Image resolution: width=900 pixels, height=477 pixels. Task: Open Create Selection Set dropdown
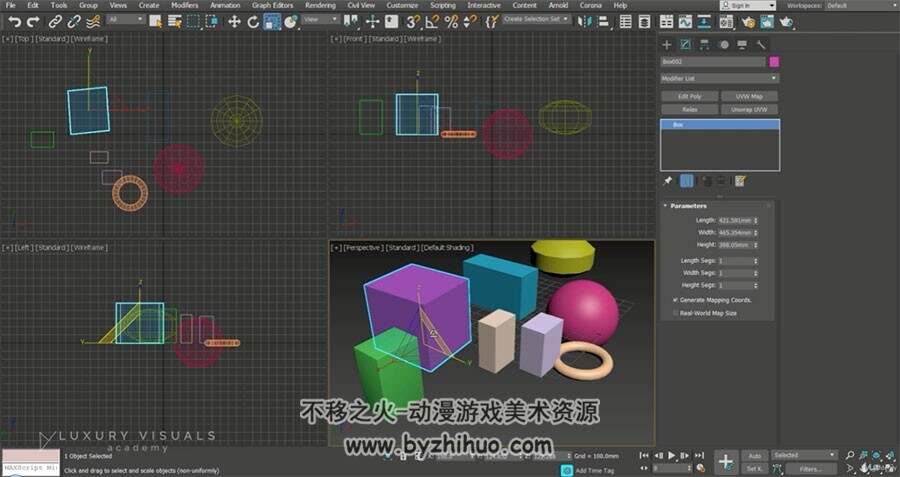click(x=536, y=20)
